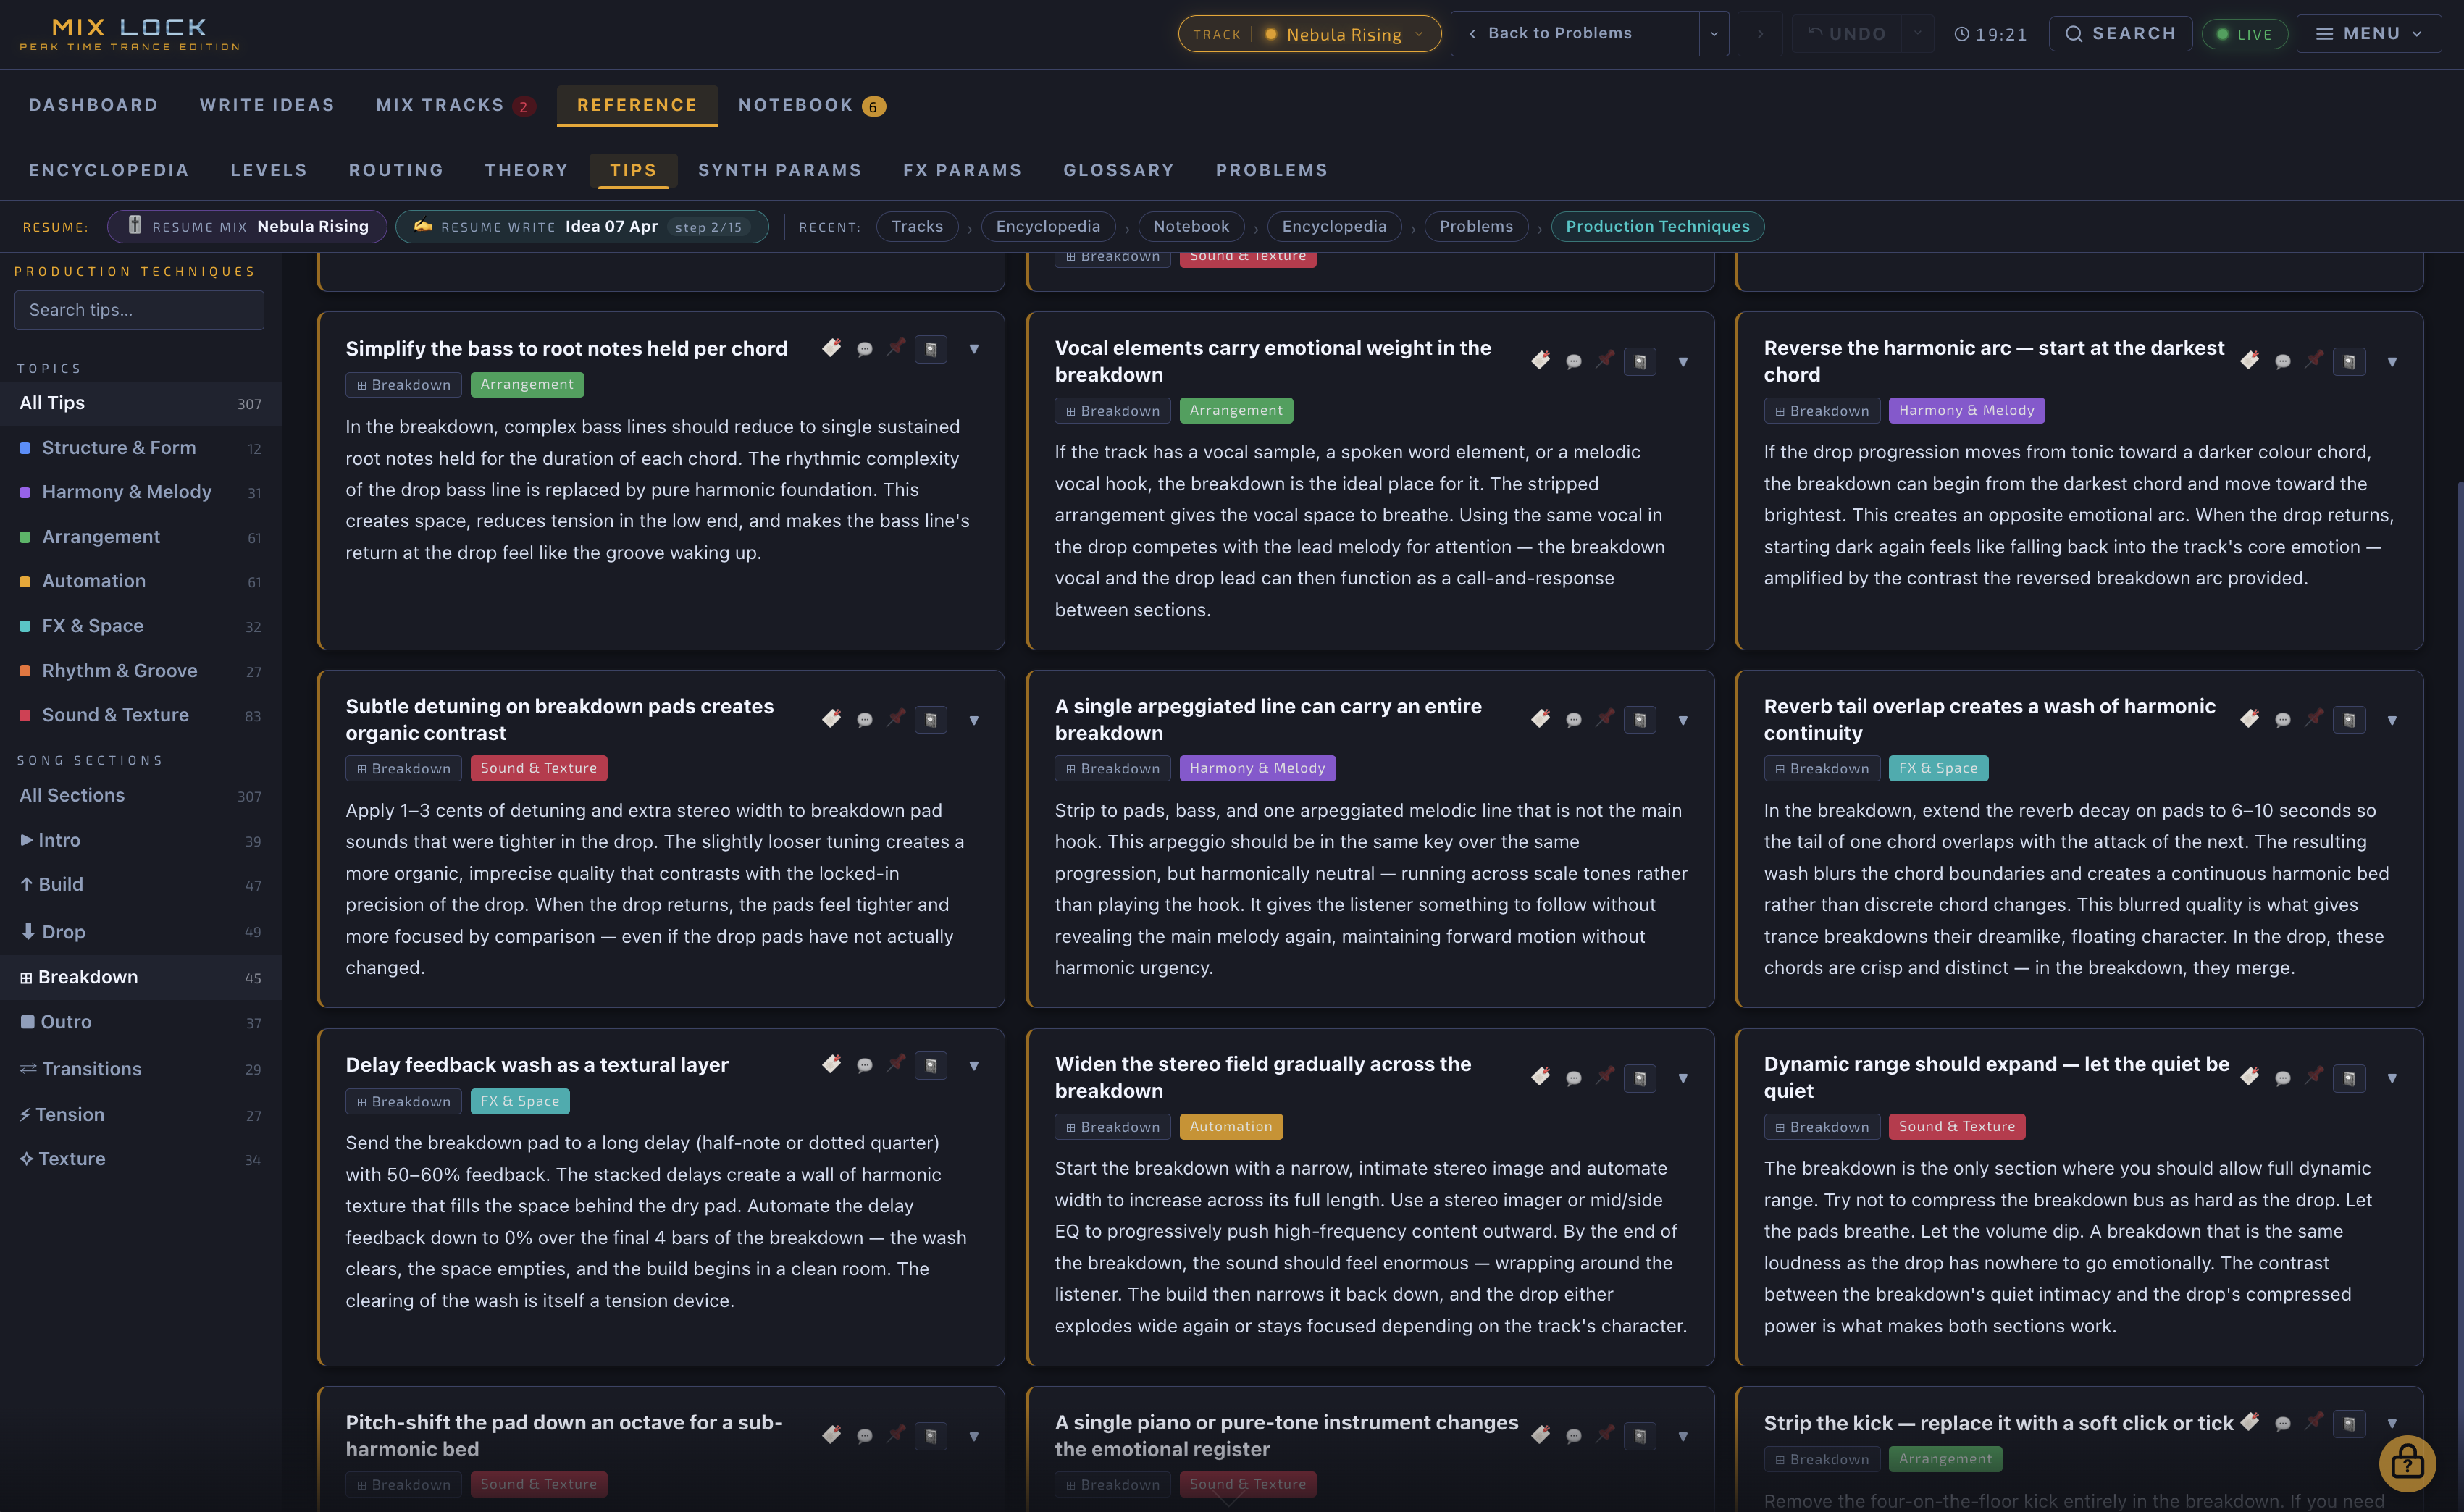Click the notebook icon on the Subtle detuning card
This screenshot has height=1512, width=2464.
pos(931,720)
